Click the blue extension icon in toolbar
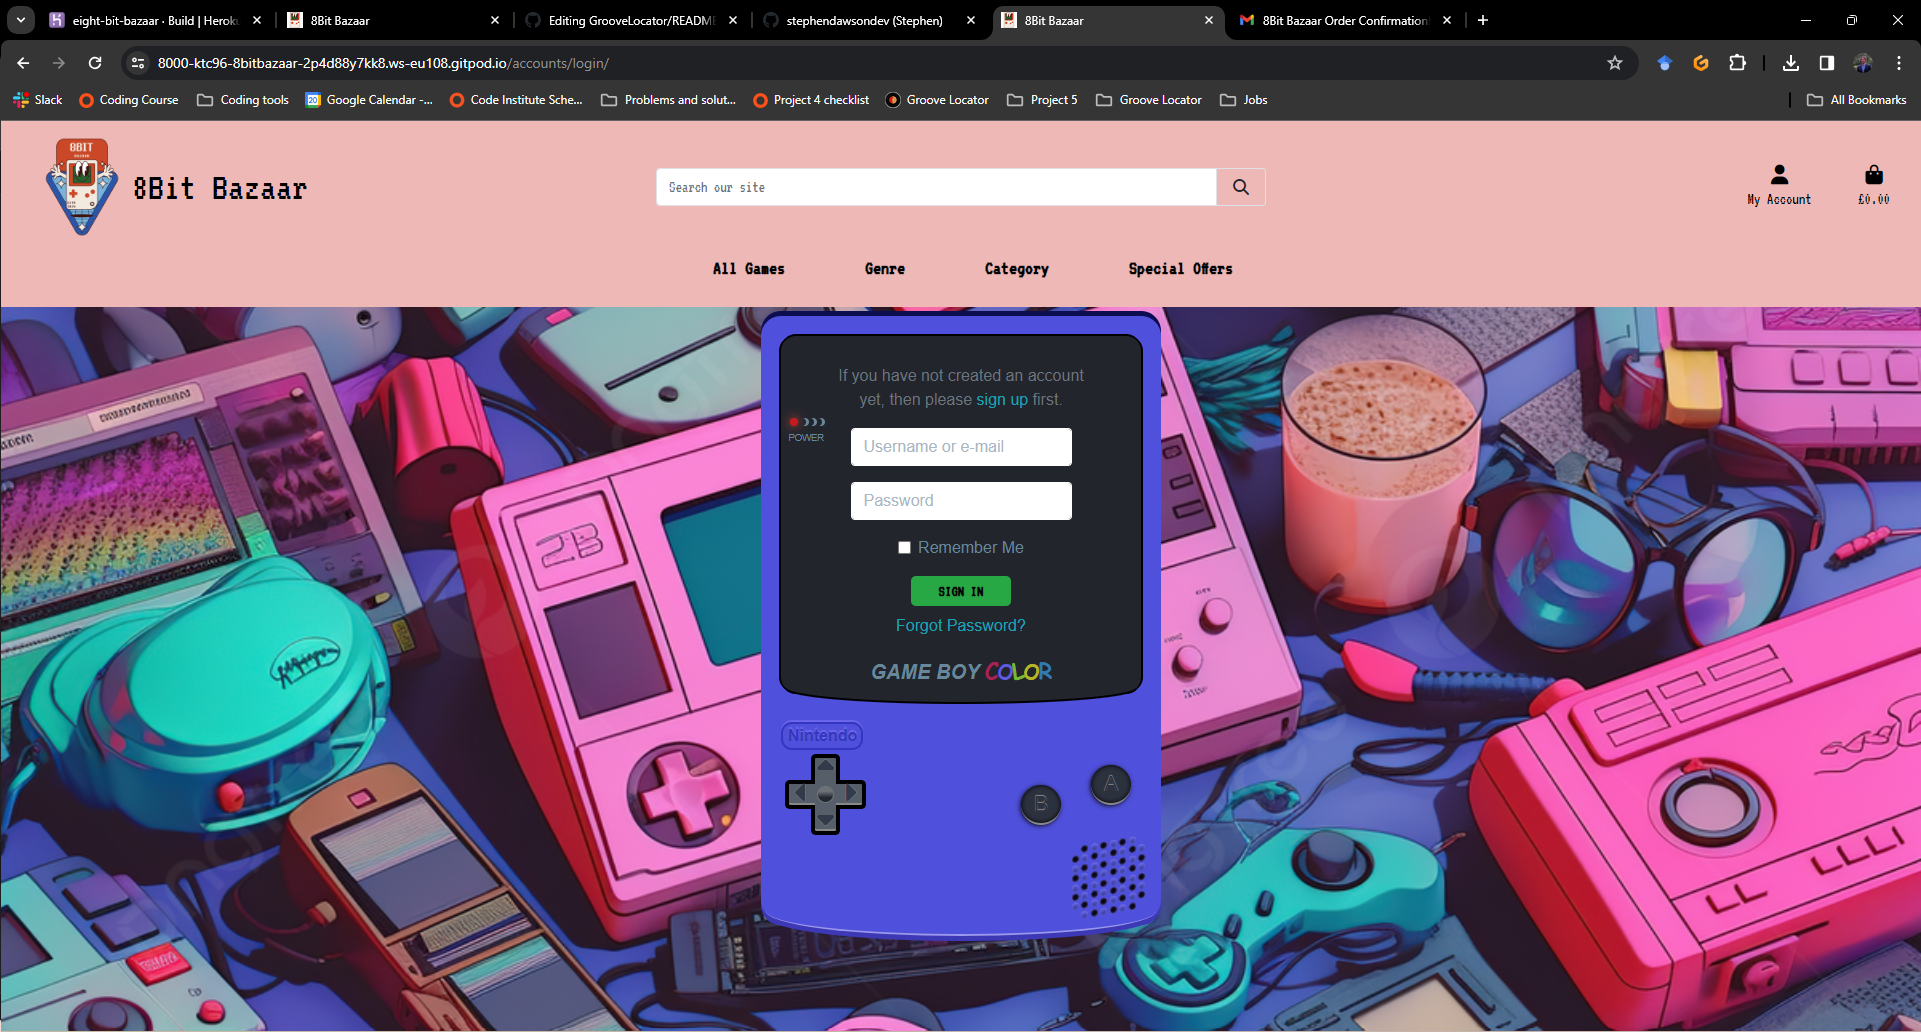1921x1032 pixels. 1665,63
